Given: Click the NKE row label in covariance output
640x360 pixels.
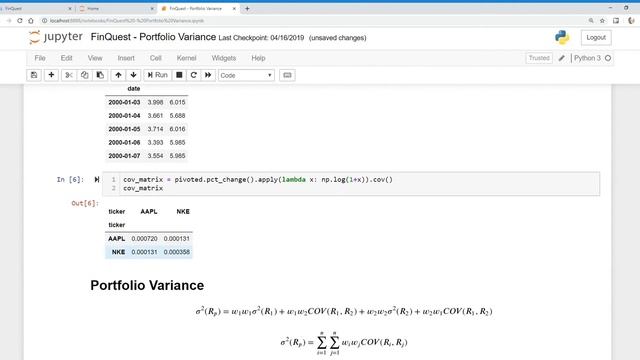Looking at the screenshot, I should click(118, 252).
